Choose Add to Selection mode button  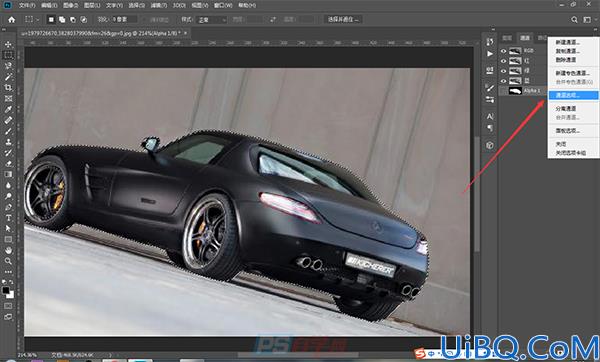pyautogui.click(x=62, y=20)
